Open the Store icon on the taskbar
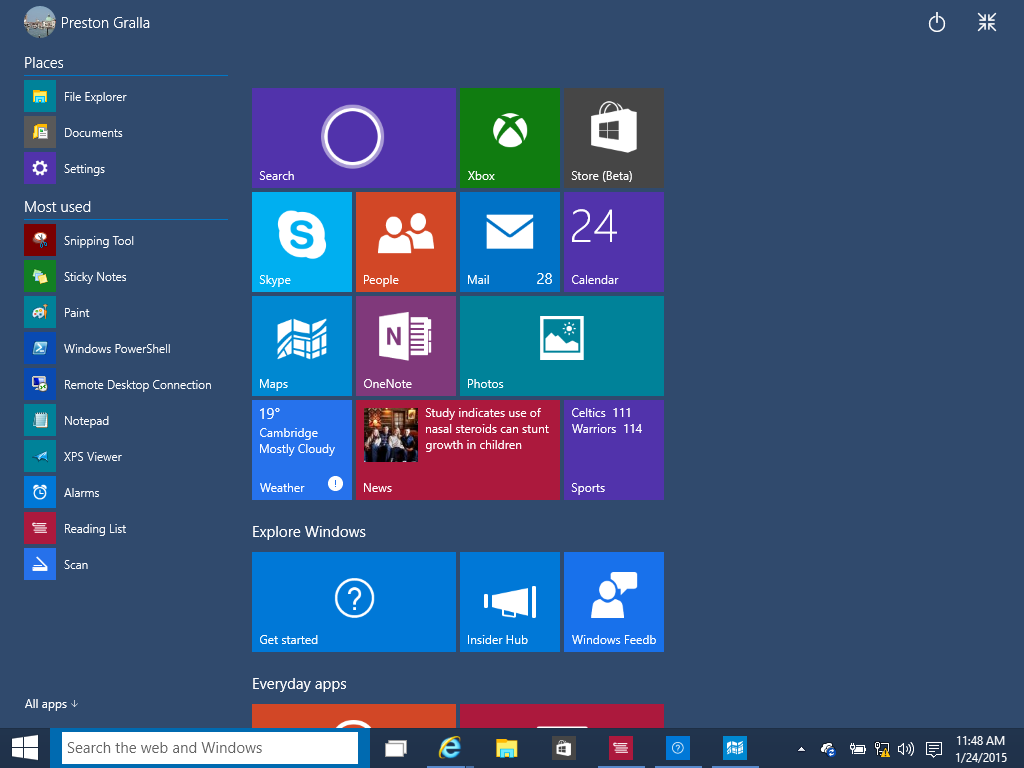1024x768 pixels. coord(563,748)
